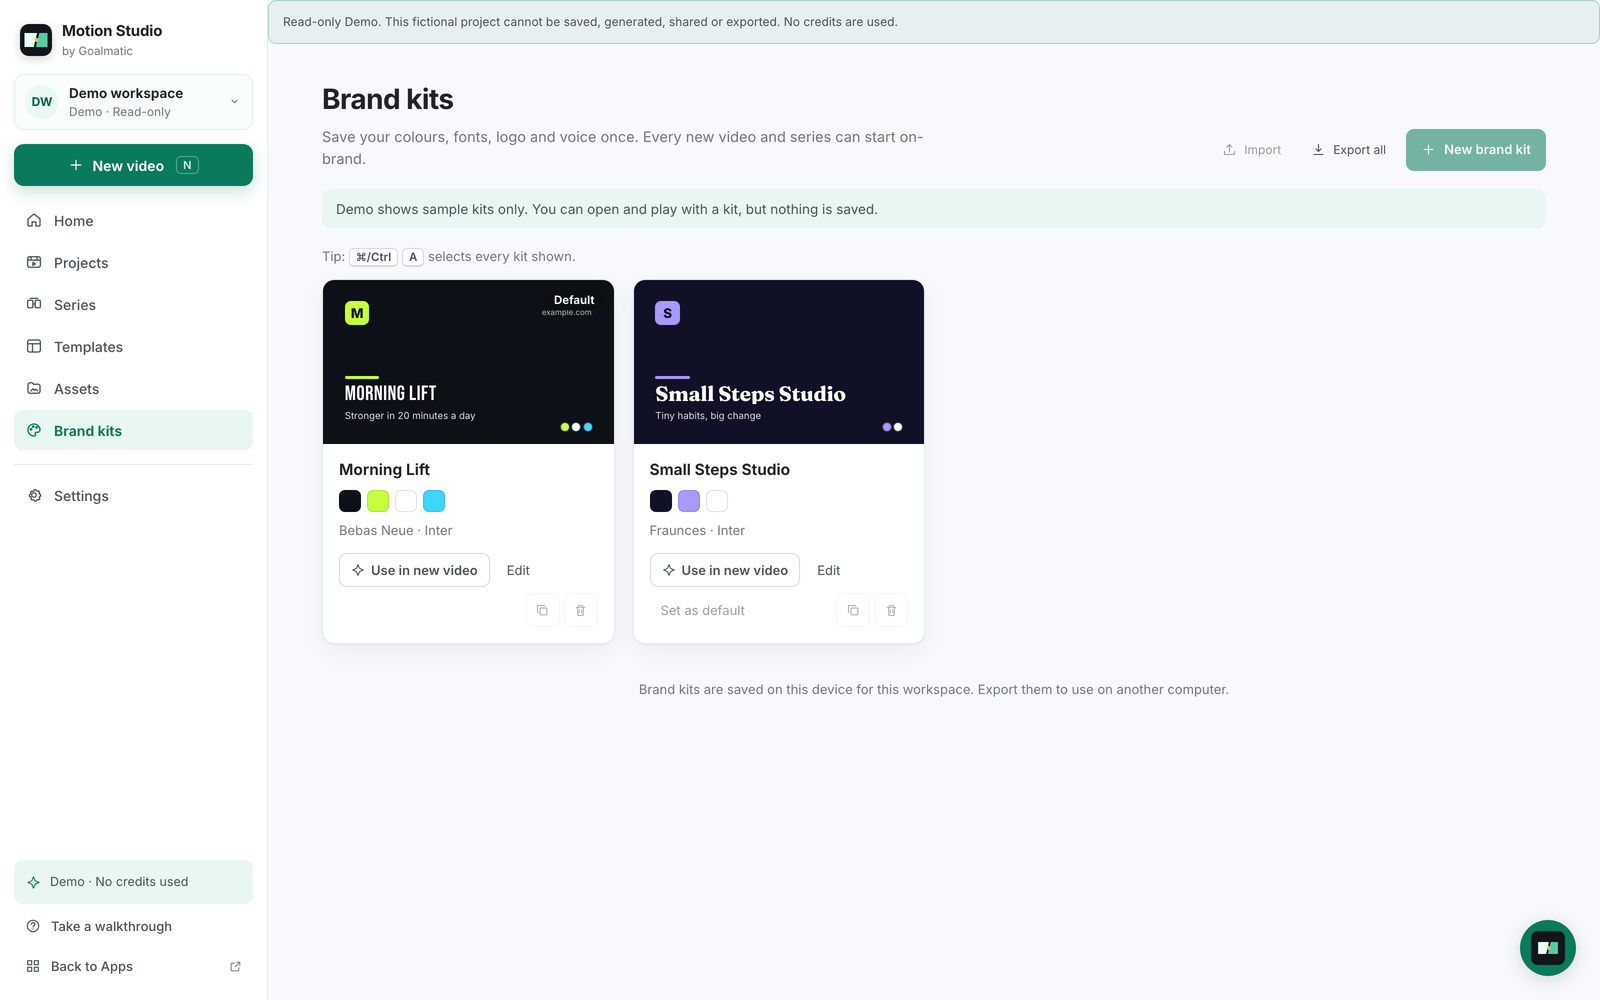Use Morning Lift in new video
This screenshot has width=1600, height=1000.
click(x=414, y=570)
